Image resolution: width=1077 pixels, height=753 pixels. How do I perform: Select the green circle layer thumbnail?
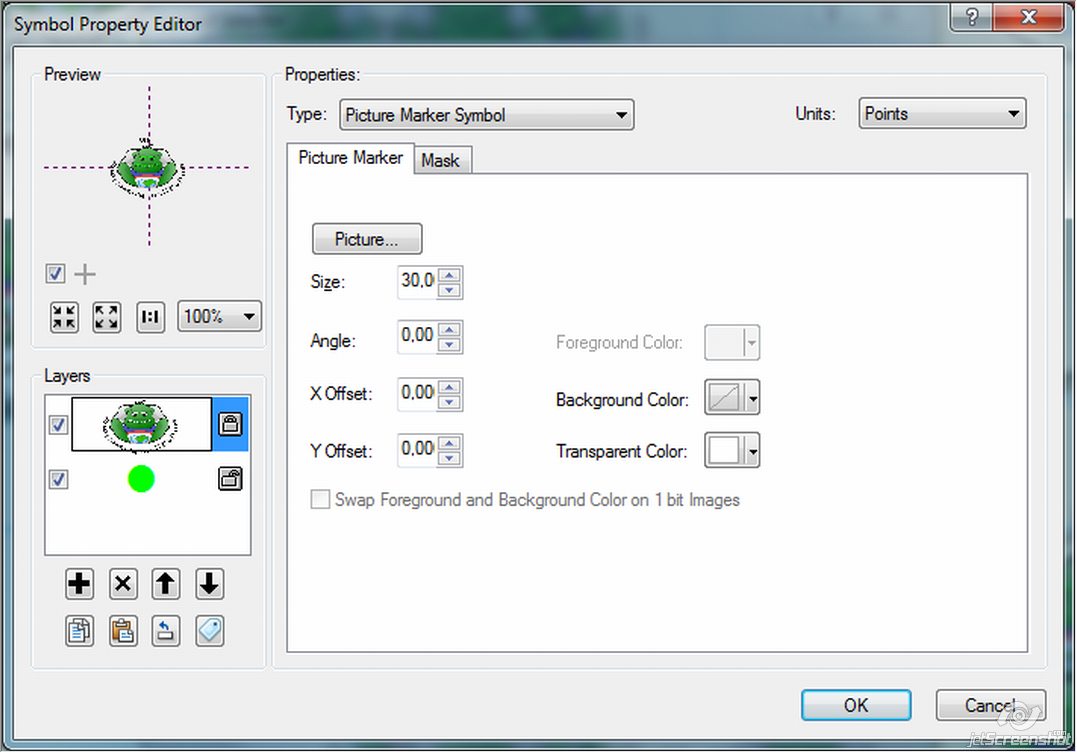point(141,479)
